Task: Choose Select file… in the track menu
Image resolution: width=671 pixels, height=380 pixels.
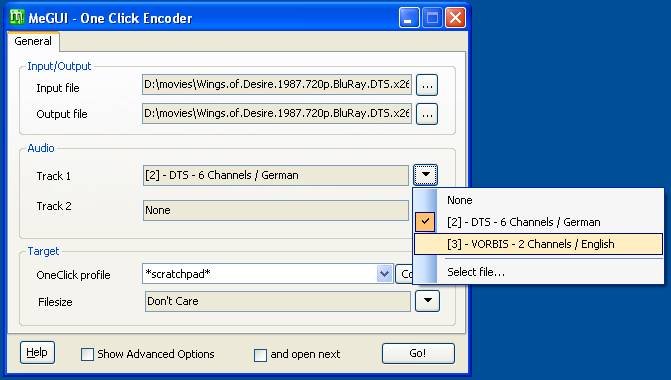Action: click(x=538, y=272)
